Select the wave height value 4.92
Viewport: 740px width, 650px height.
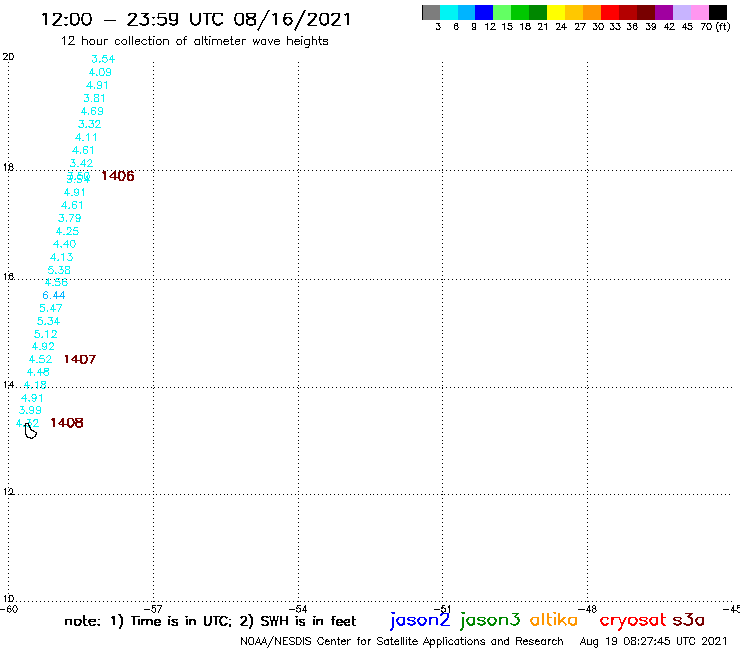43,346
